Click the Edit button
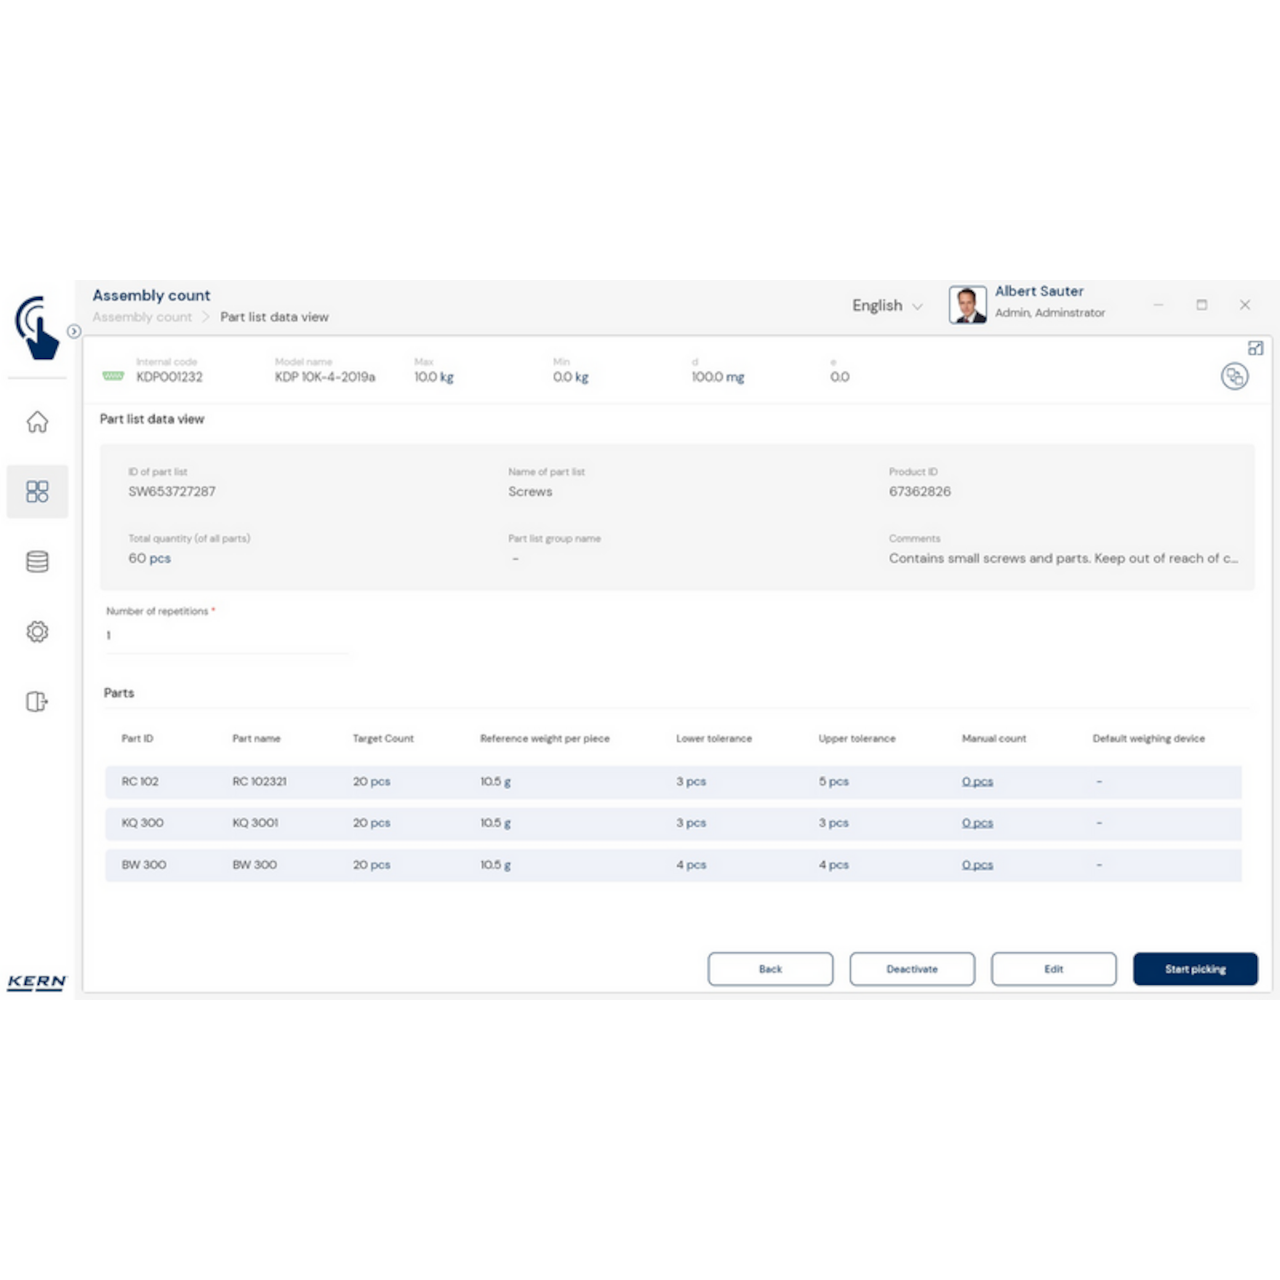 pos(1053,968)
